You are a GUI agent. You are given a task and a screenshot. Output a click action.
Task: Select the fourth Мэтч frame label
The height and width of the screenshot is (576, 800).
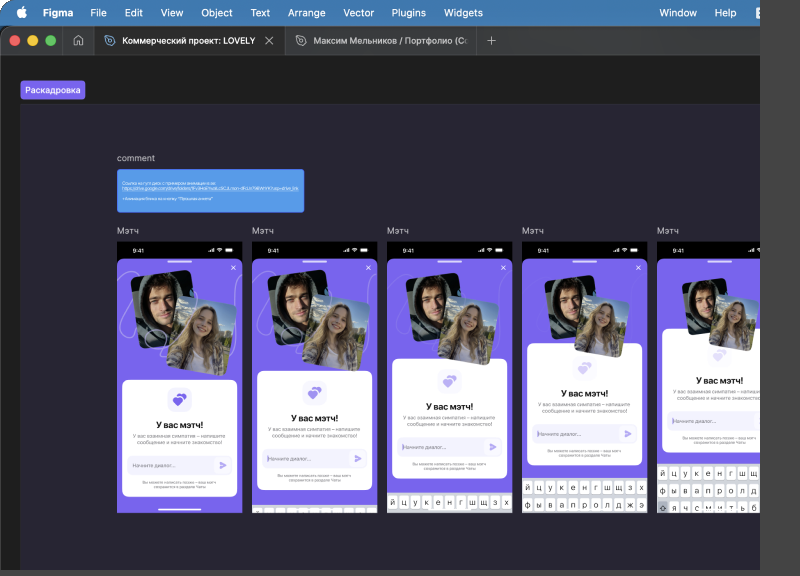coord(533,231)
